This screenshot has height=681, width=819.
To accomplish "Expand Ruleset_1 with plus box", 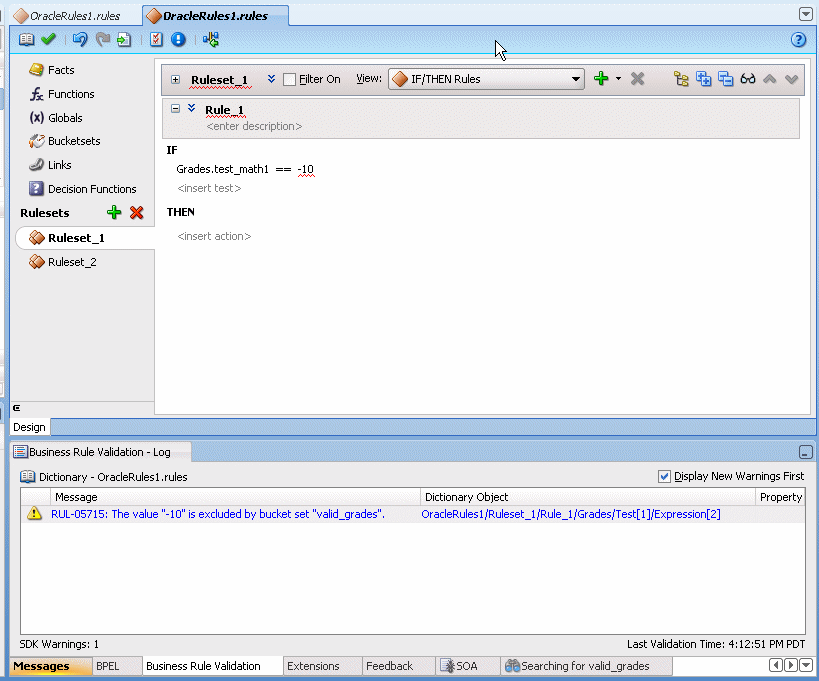I will click(x=176, y=79).
